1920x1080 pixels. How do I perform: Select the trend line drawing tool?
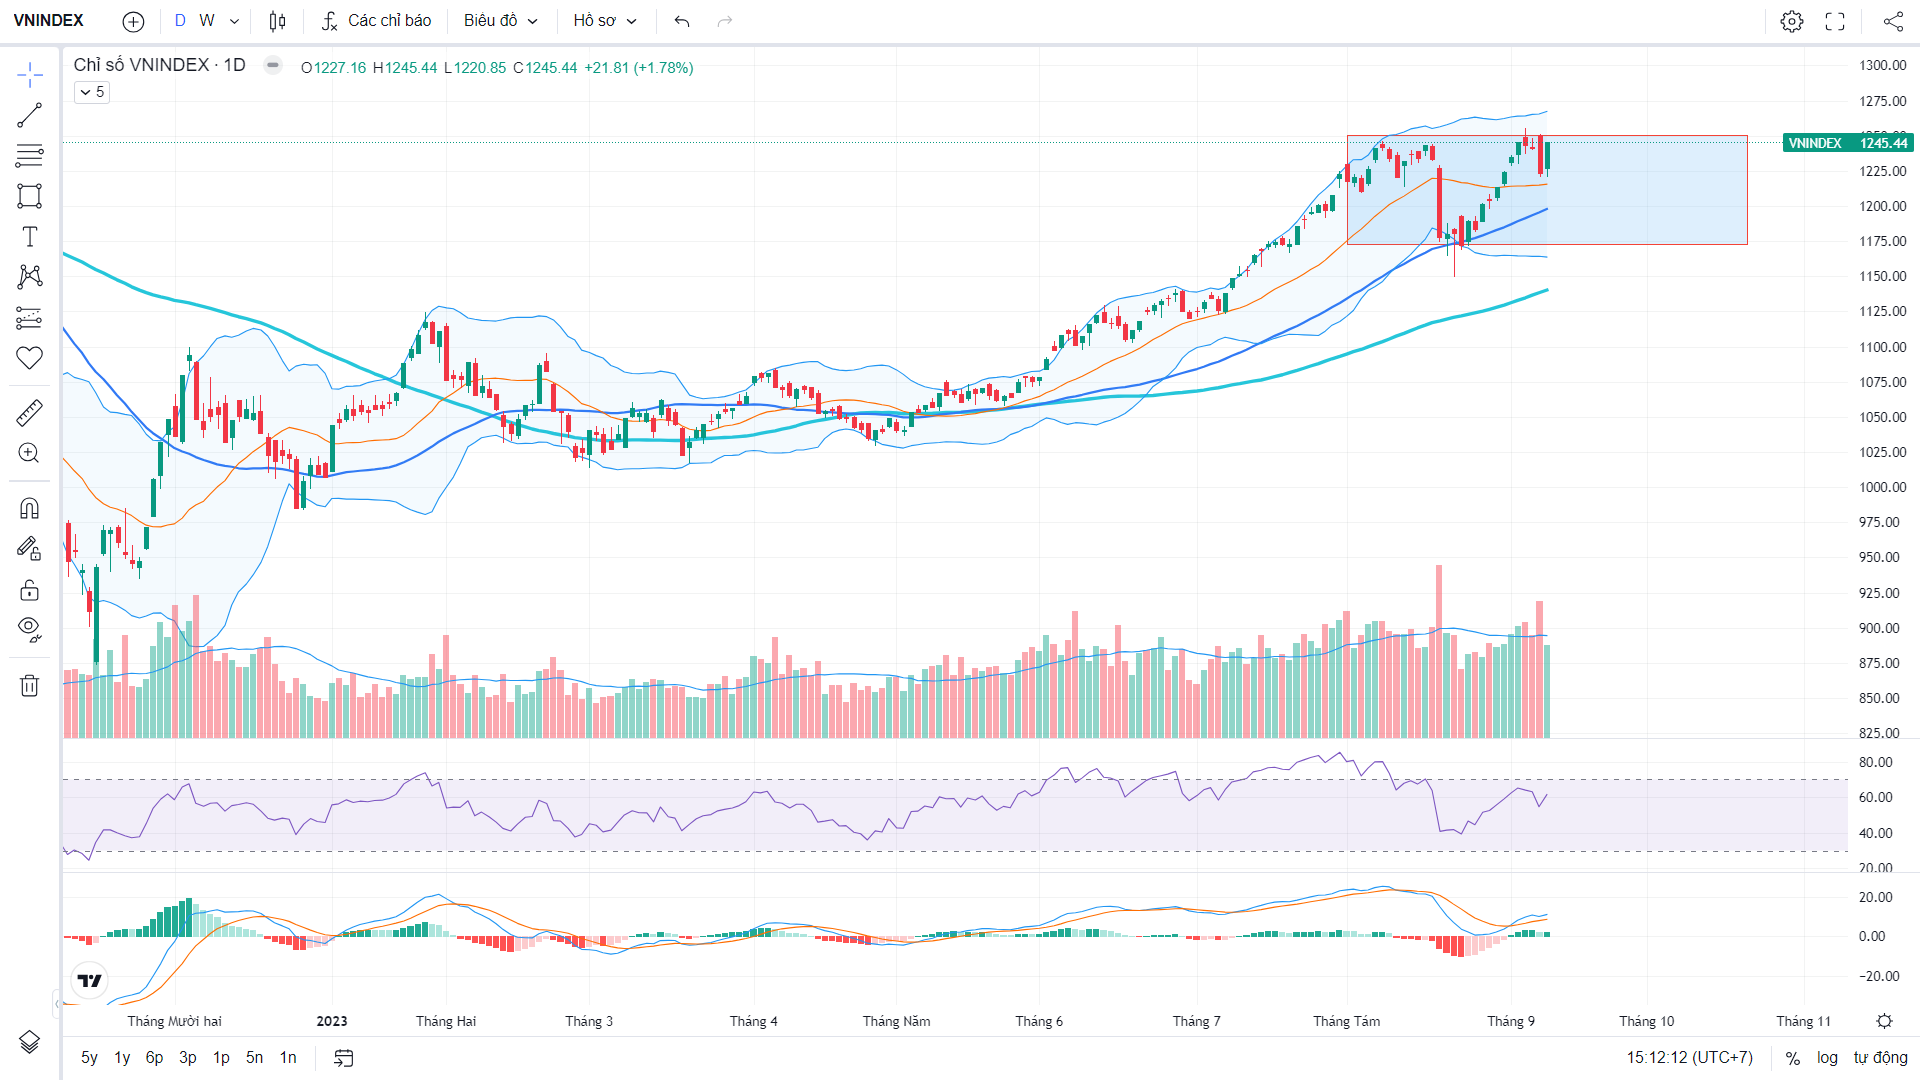pos(30,115)
